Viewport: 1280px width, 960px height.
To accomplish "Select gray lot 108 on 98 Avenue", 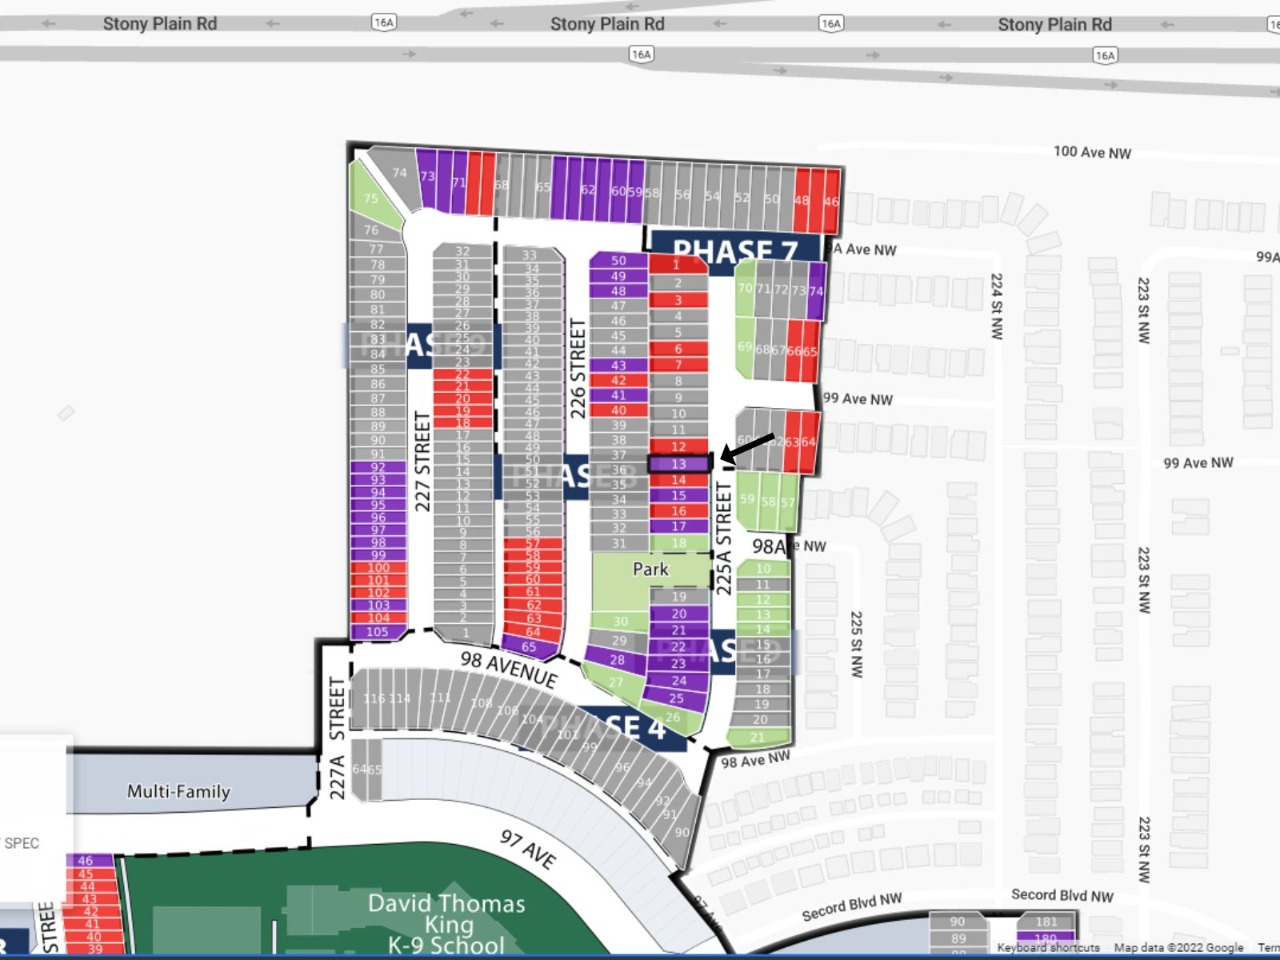I will [x=481, y=704].
